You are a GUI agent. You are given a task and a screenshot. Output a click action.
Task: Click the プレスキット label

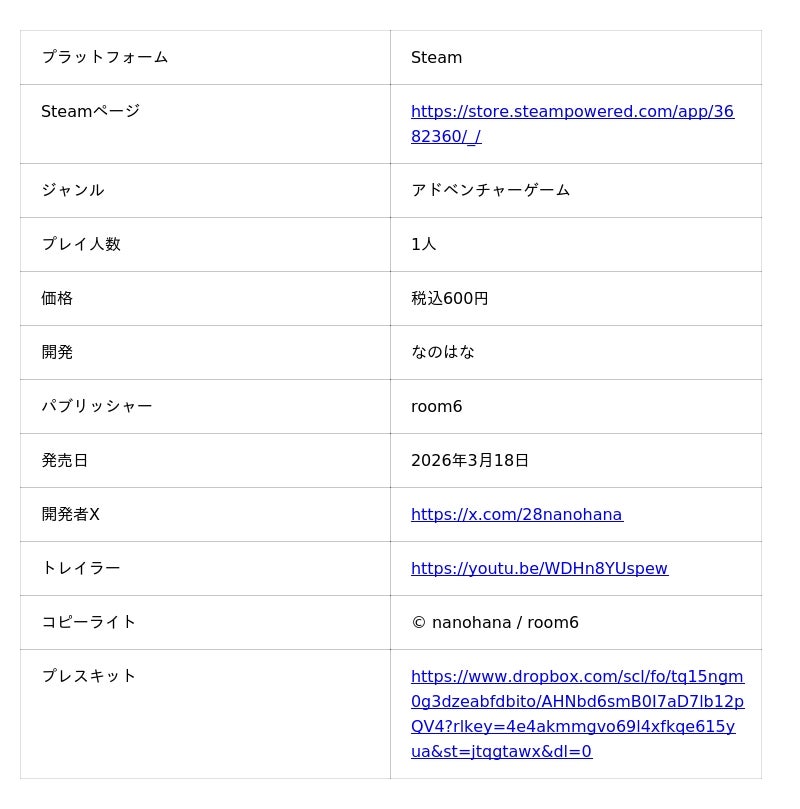click(x=88, y=676)
